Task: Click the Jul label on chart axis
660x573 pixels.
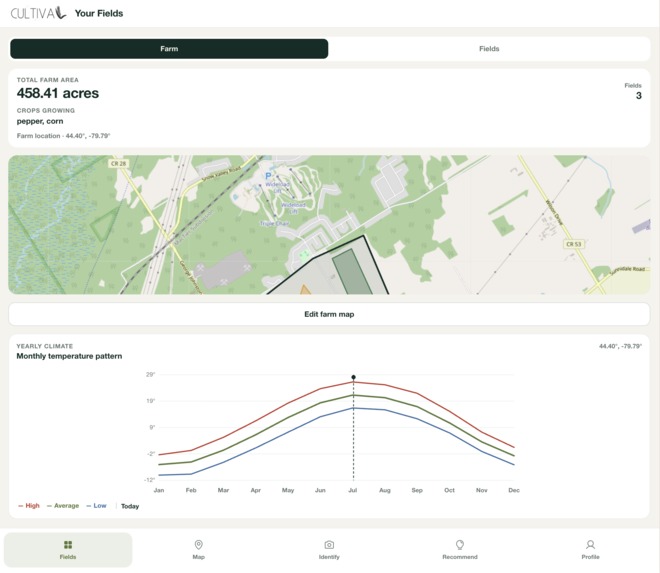Action: [353, 490]
